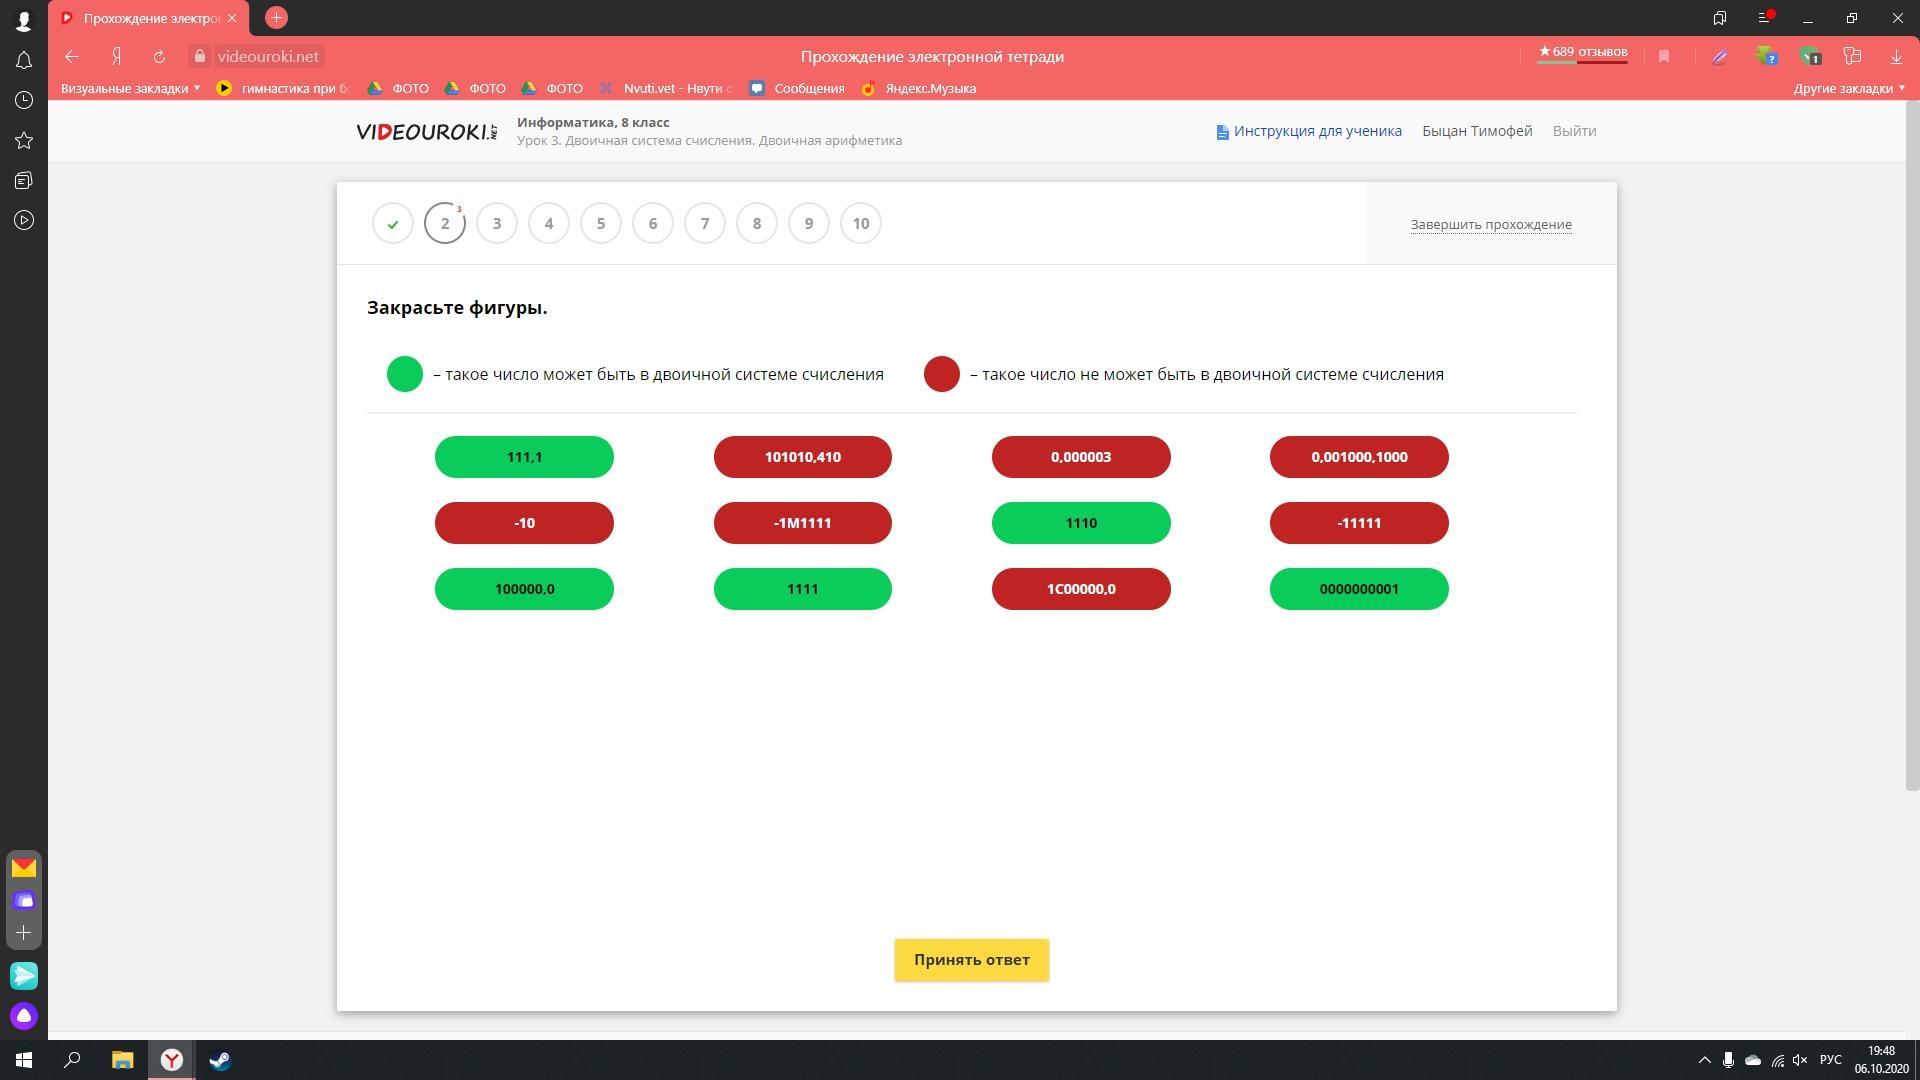Click the favorites star in sidebar
The width and height of the screenshot is (1920, 1080).
(24, 141)
